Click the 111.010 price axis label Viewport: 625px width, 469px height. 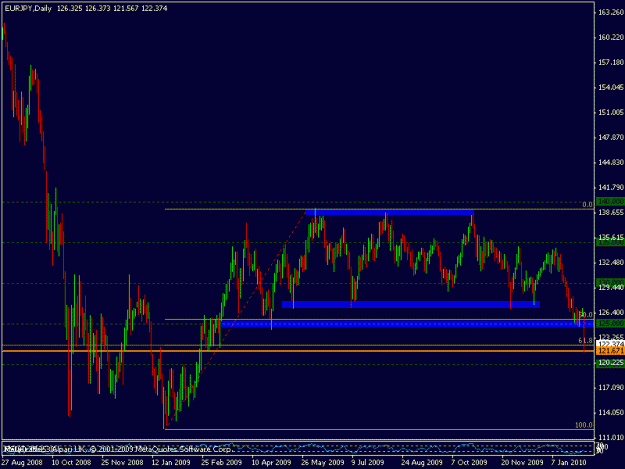(x=611, y=438)
